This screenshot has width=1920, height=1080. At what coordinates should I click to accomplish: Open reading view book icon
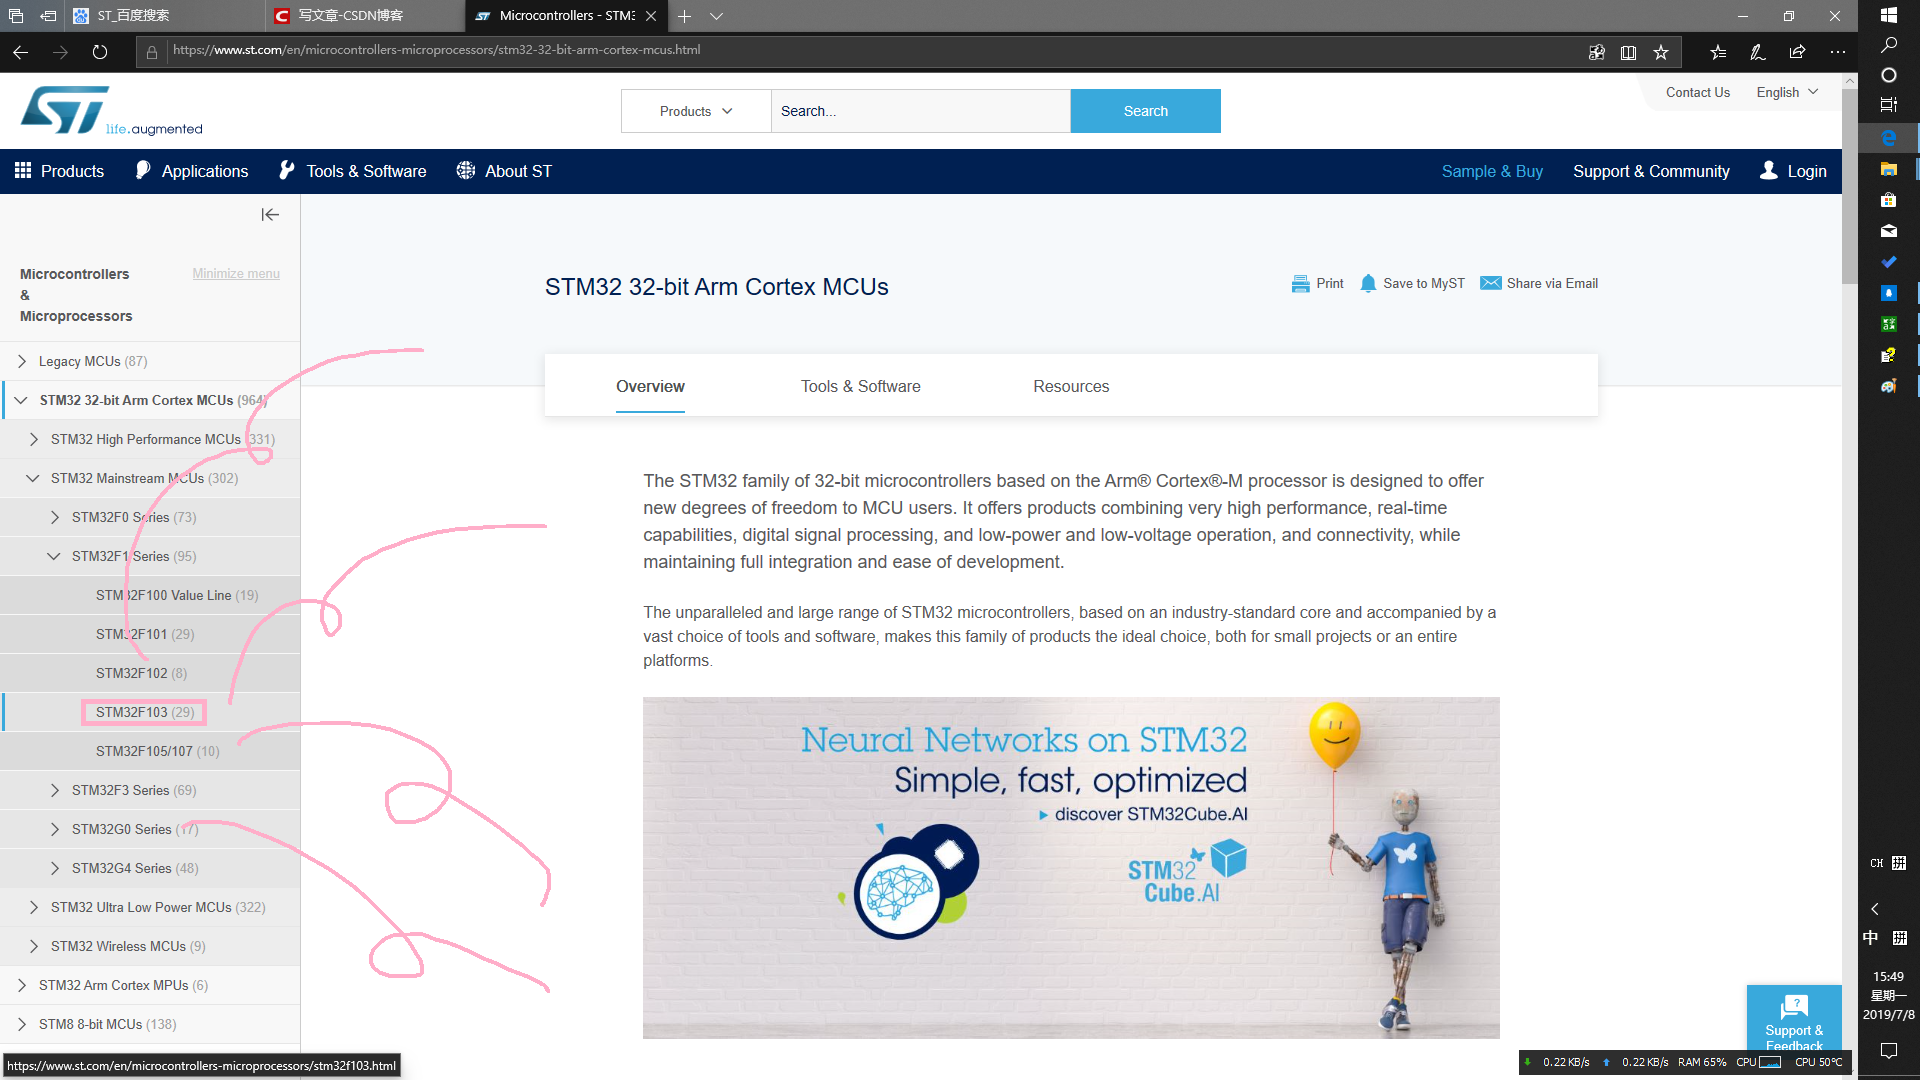(1628, 52)
